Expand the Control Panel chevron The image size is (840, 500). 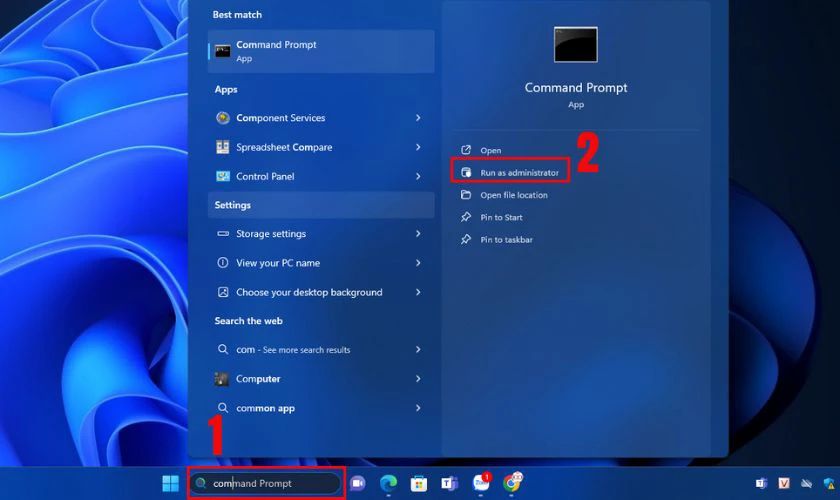(418, 176)
